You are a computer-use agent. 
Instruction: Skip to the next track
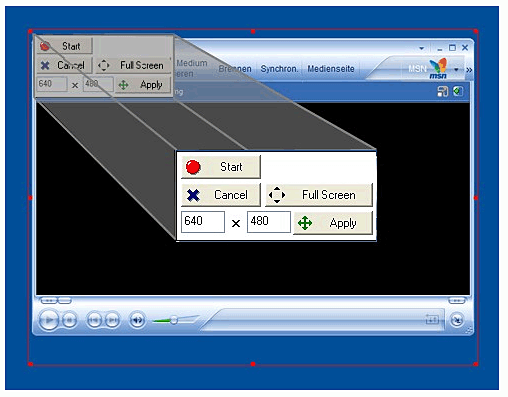point(112,320)
